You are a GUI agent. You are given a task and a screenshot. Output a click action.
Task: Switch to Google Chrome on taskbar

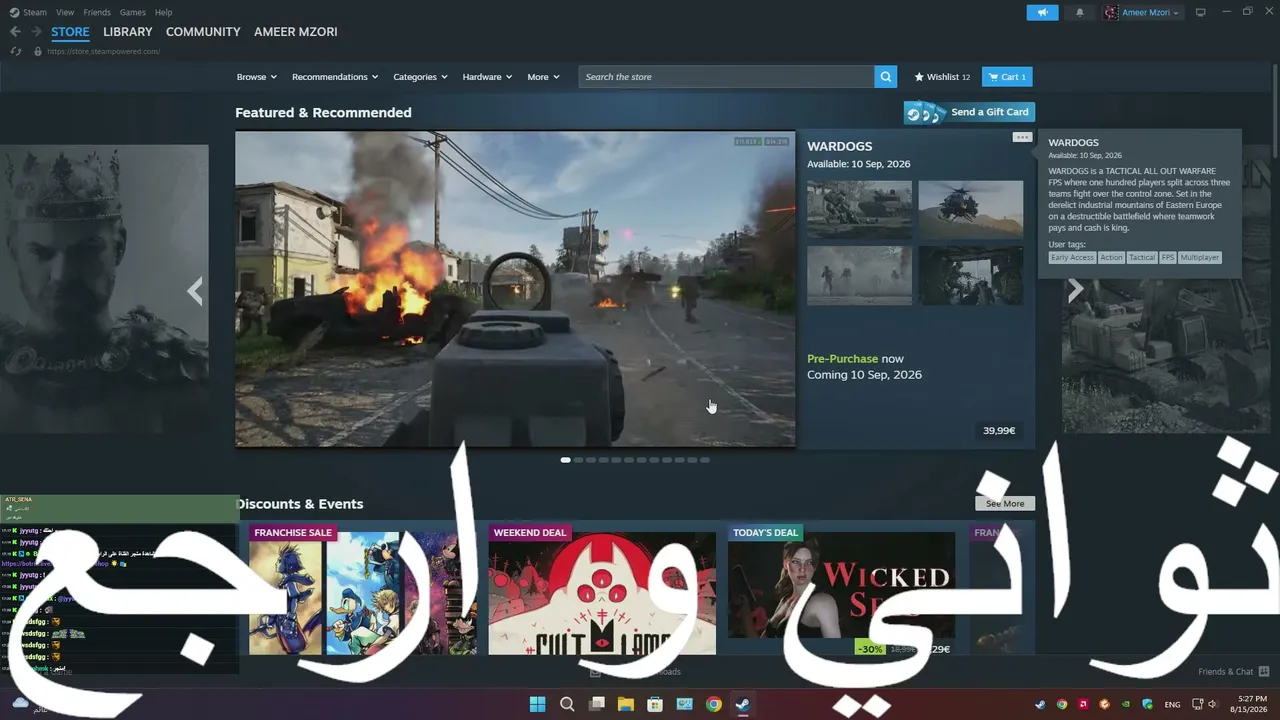point(714,704)
